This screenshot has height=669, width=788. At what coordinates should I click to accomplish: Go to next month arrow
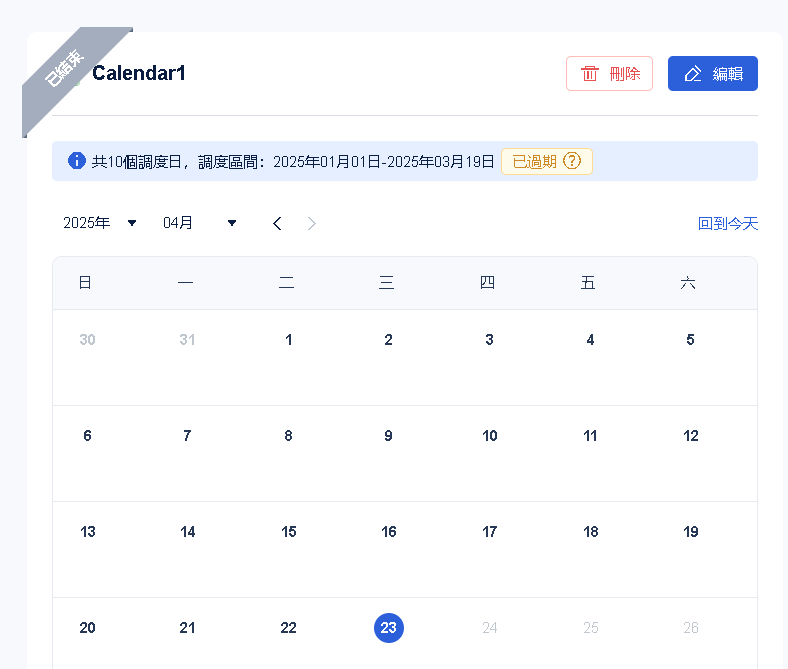(x=312, y=223)
